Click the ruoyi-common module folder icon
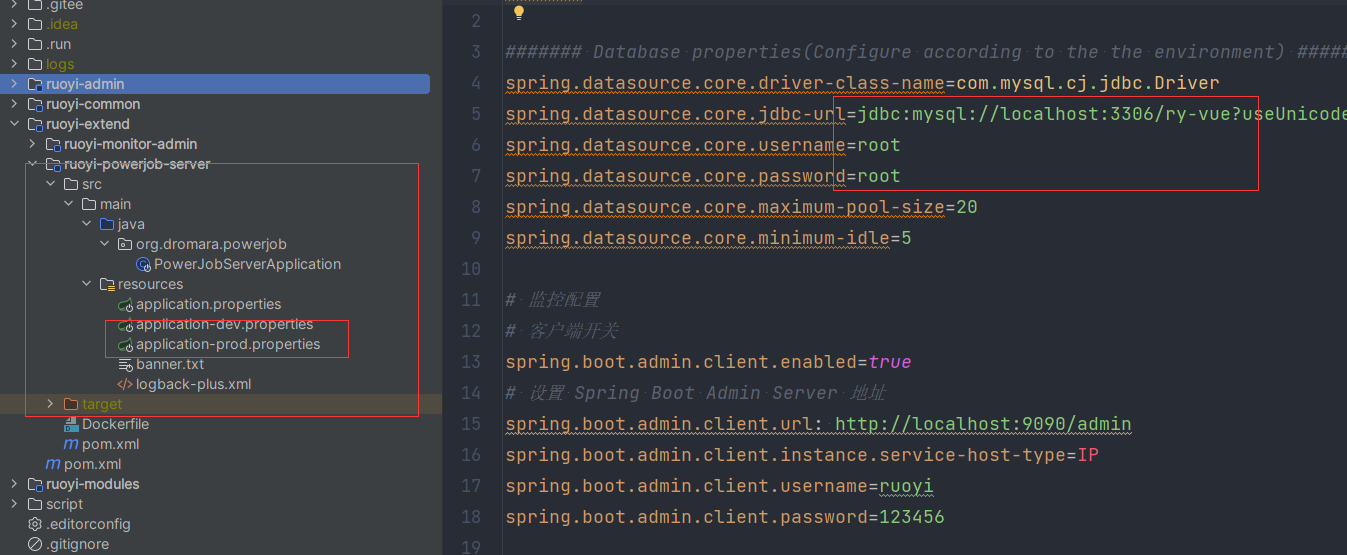 35,104
